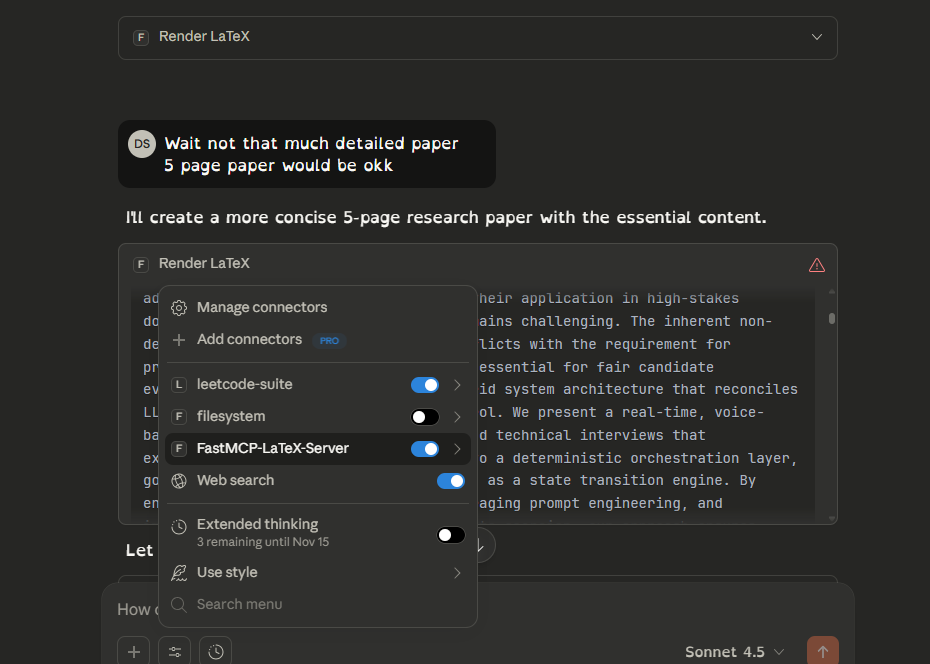Click the send message arrow button

[x=822, y=651]
